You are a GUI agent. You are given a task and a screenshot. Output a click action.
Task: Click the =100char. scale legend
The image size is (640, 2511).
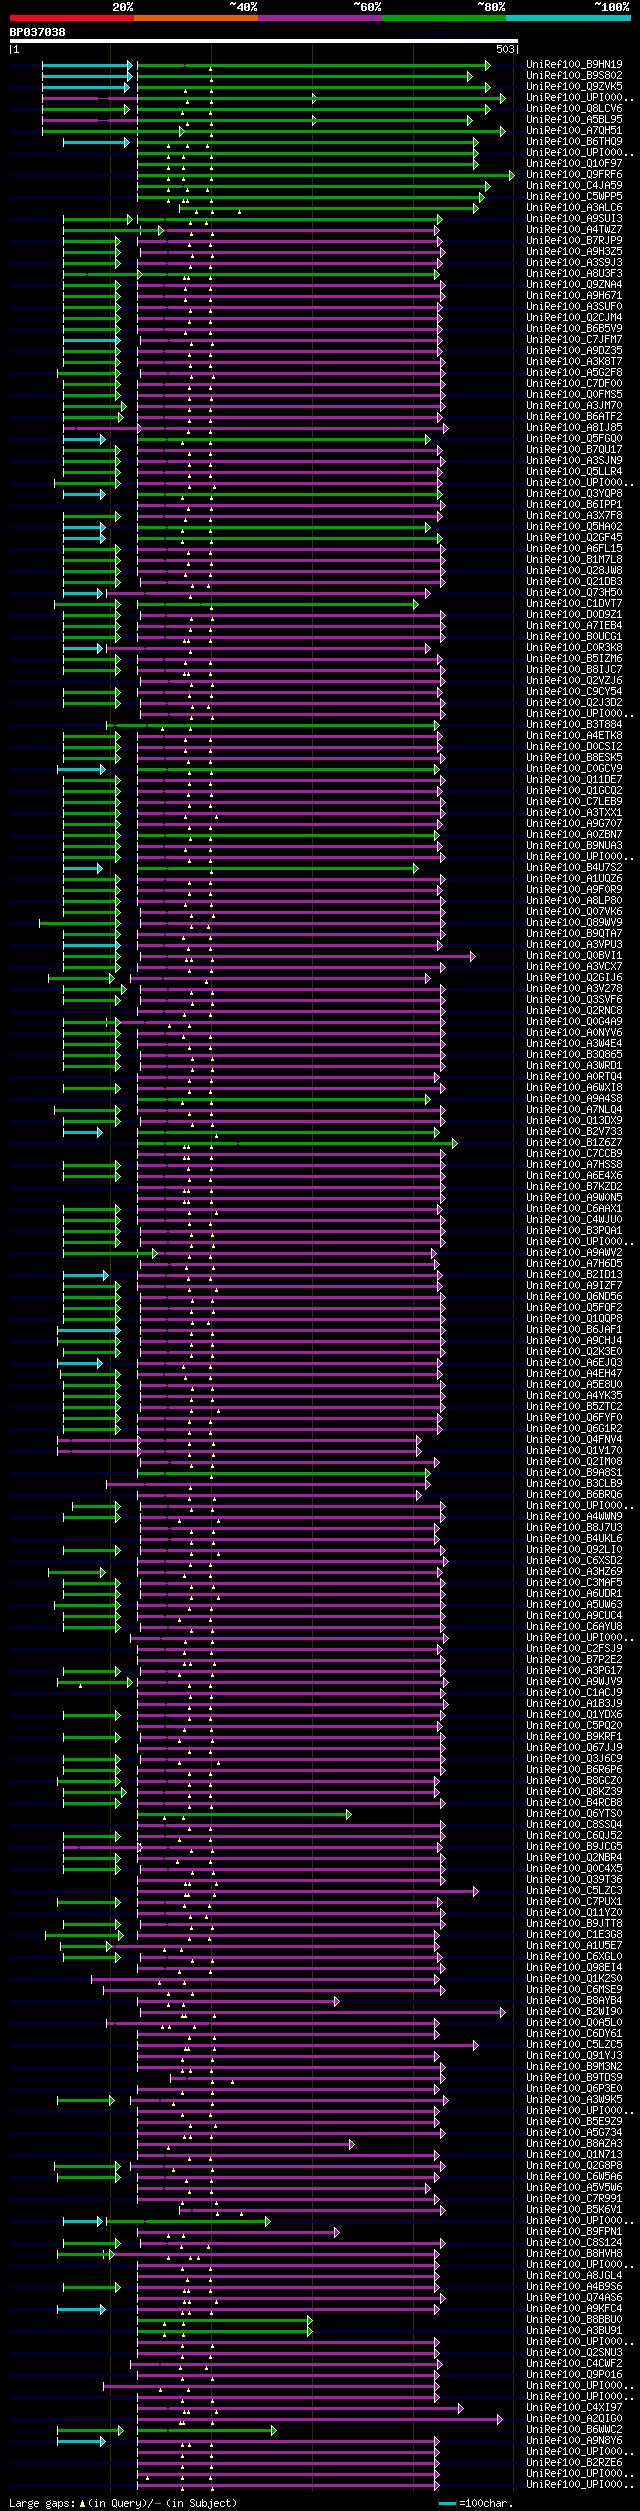pos(485,2502)
